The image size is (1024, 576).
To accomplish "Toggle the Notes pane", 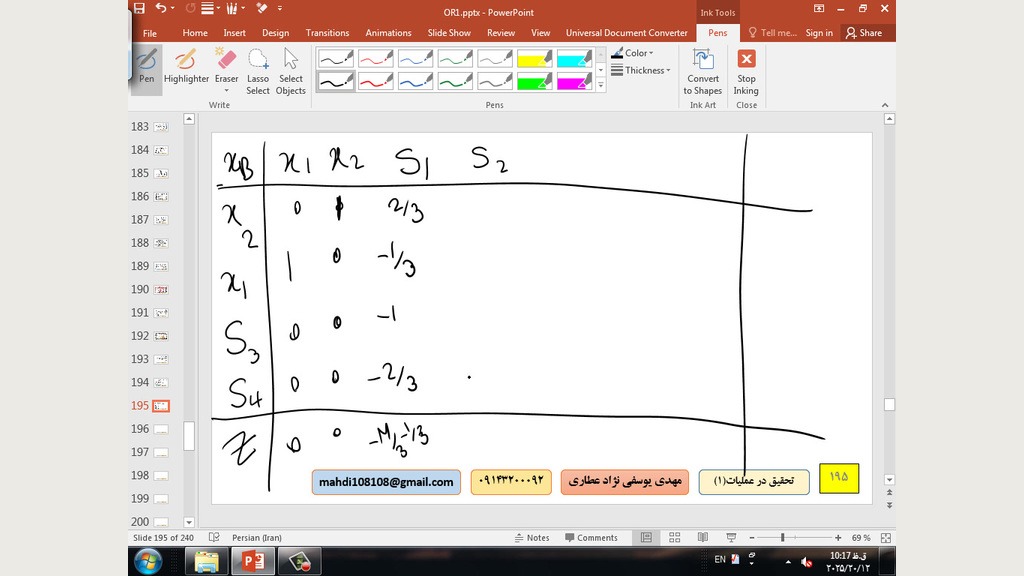I will pyautogui.click(x=531, y=538).
